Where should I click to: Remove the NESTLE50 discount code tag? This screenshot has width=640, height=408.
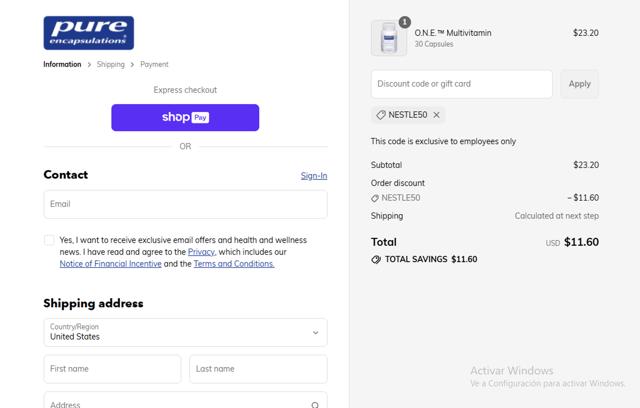[x=436, y=115]
